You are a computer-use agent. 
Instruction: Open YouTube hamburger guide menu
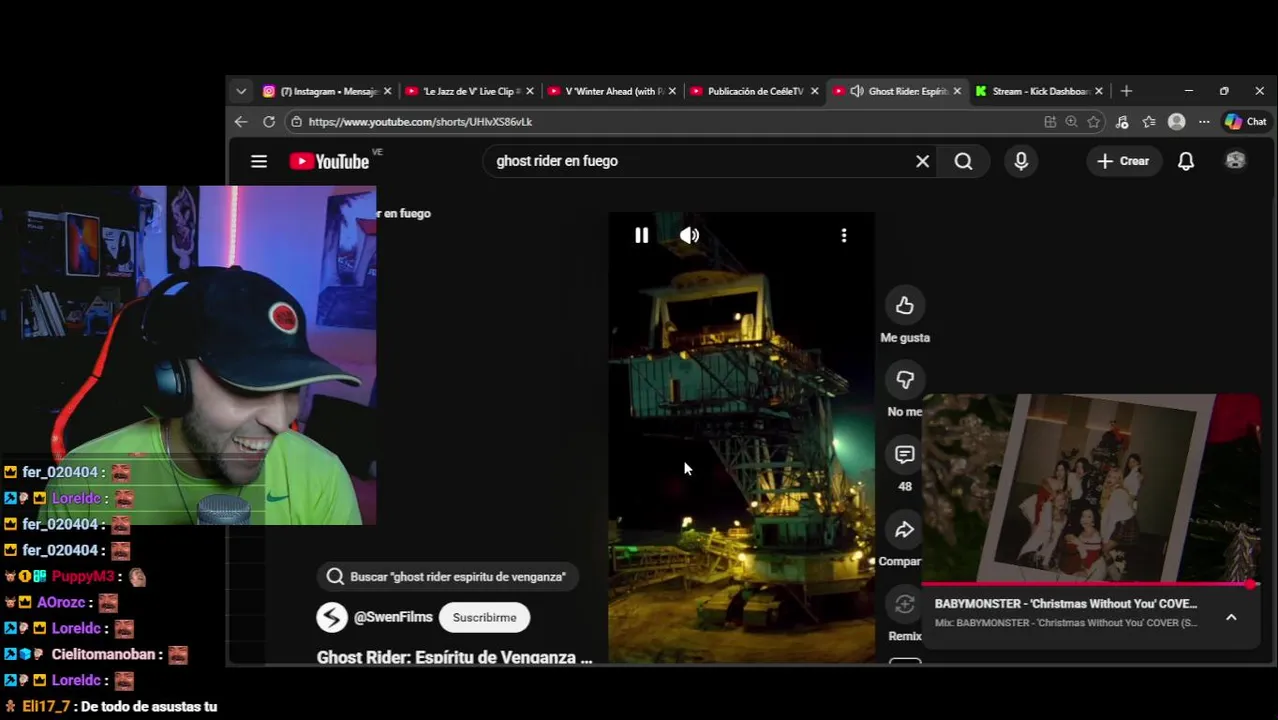click(x=259, y=161)
